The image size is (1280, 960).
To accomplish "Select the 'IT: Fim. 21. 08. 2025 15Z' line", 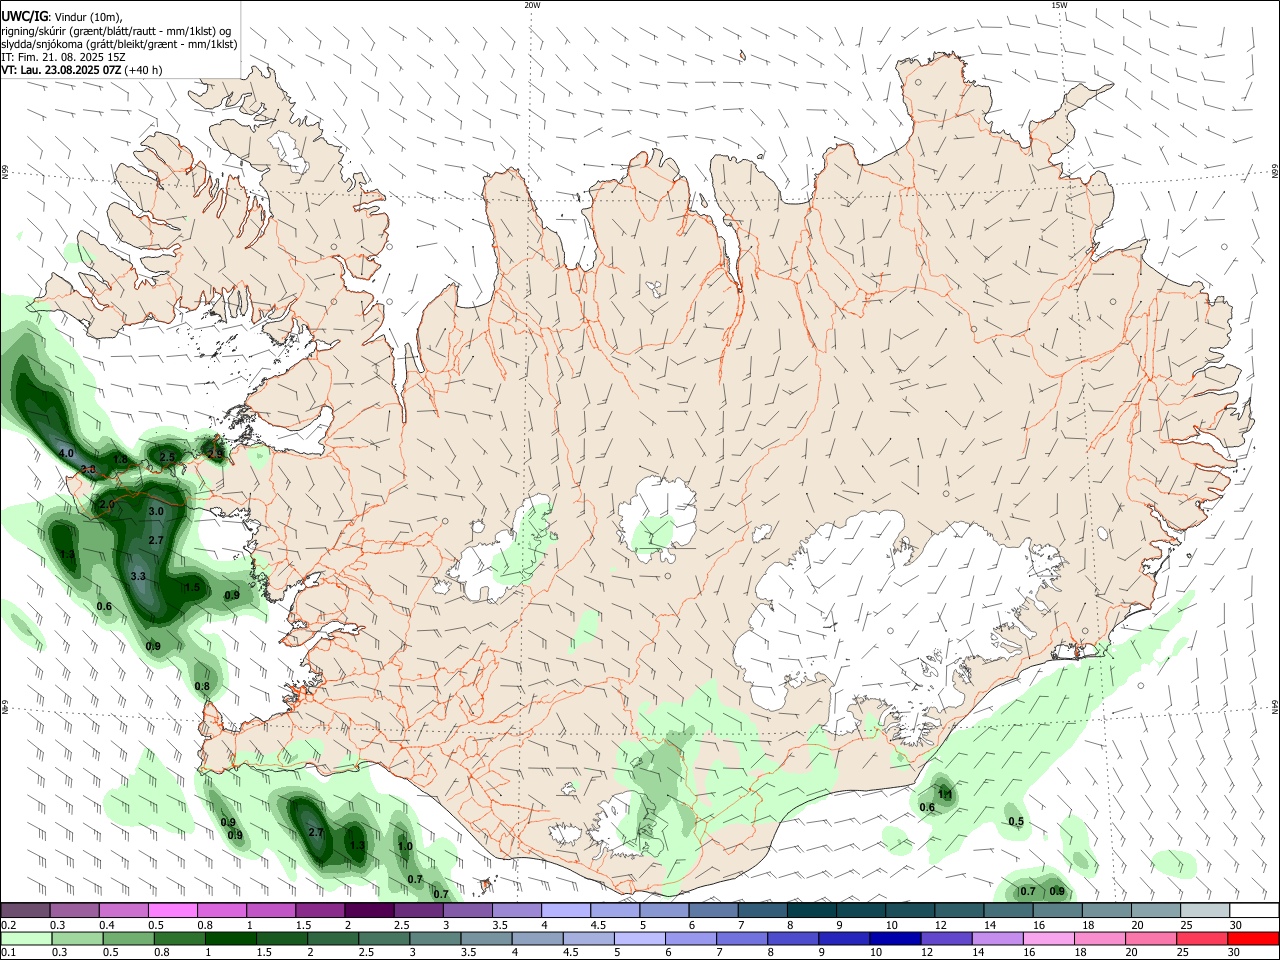I will (x=63, y=57).
